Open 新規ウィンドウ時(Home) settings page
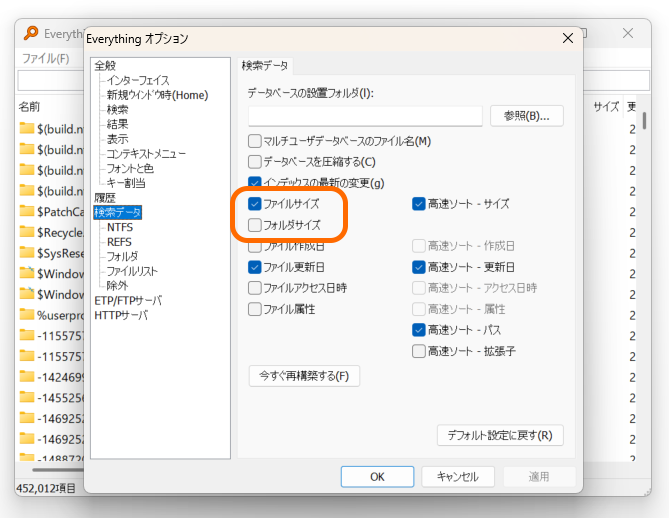 (x=157, y=95)
